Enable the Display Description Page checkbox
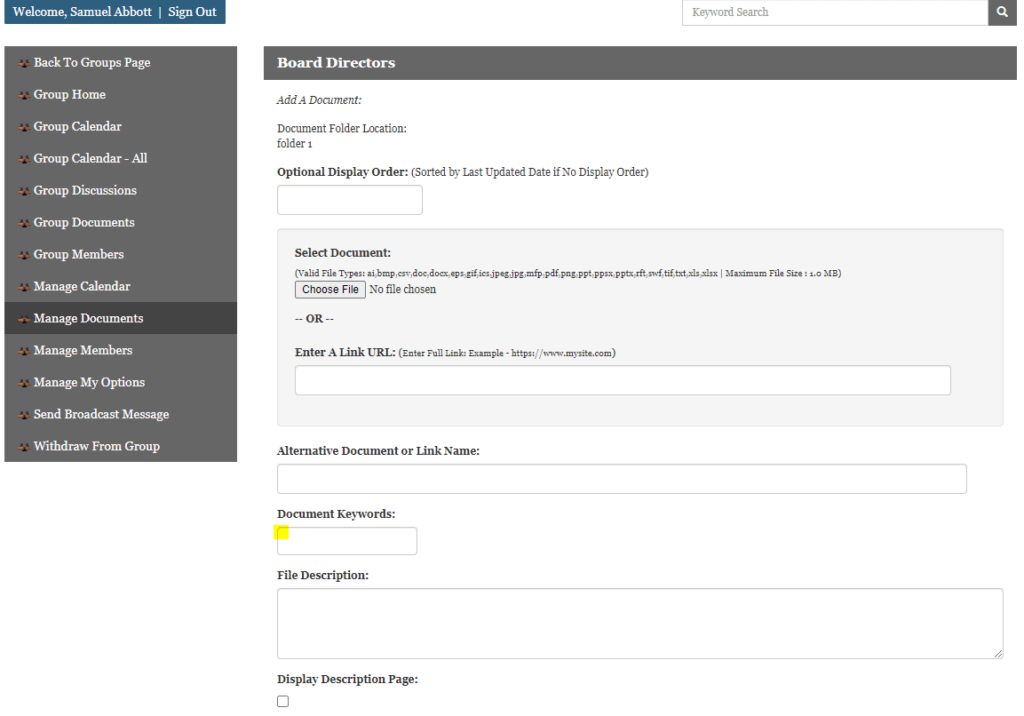Screen dimensions: 1024x716 (x=283, y=702)
